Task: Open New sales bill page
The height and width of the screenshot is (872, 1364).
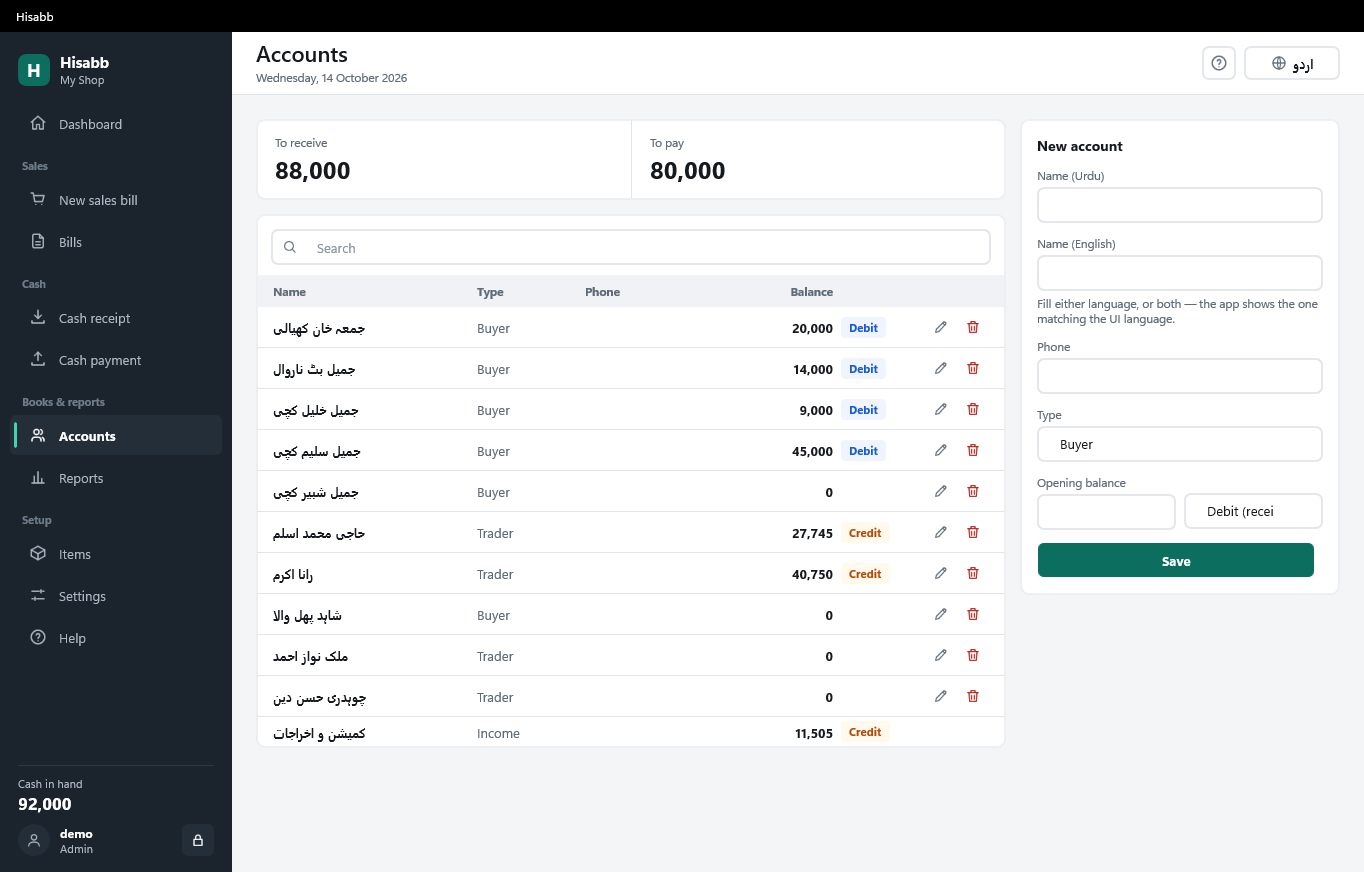Action: coord(116,200)
